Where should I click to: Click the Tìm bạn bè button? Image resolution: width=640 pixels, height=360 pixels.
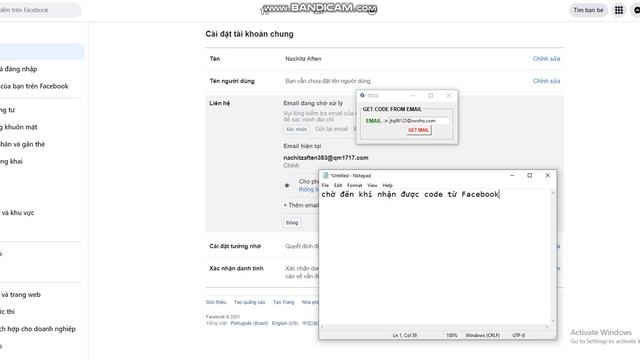(588, 10)
